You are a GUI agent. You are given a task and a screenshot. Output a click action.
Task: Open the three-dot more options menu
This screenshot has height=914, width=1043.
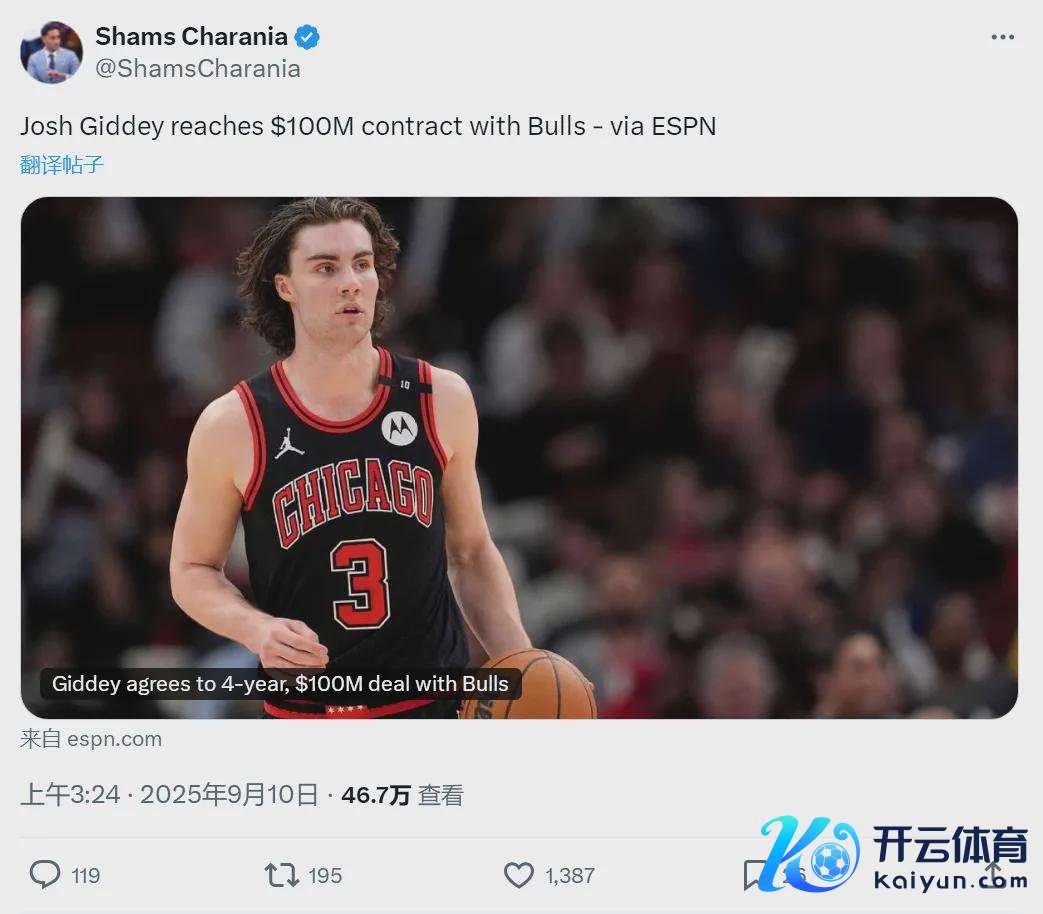1002,37
